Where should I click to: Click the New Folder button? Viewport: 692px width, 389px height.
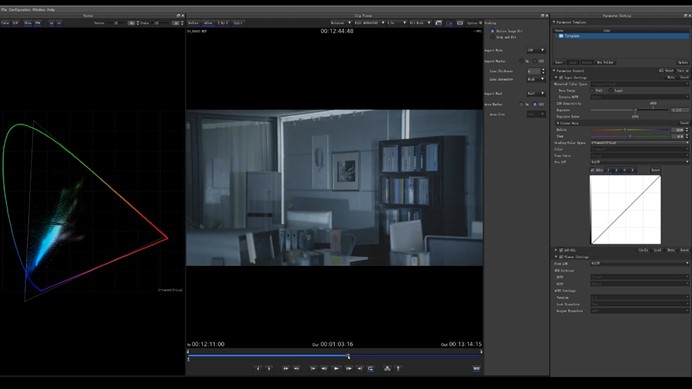pyautogui.click(x=606, y=62)
